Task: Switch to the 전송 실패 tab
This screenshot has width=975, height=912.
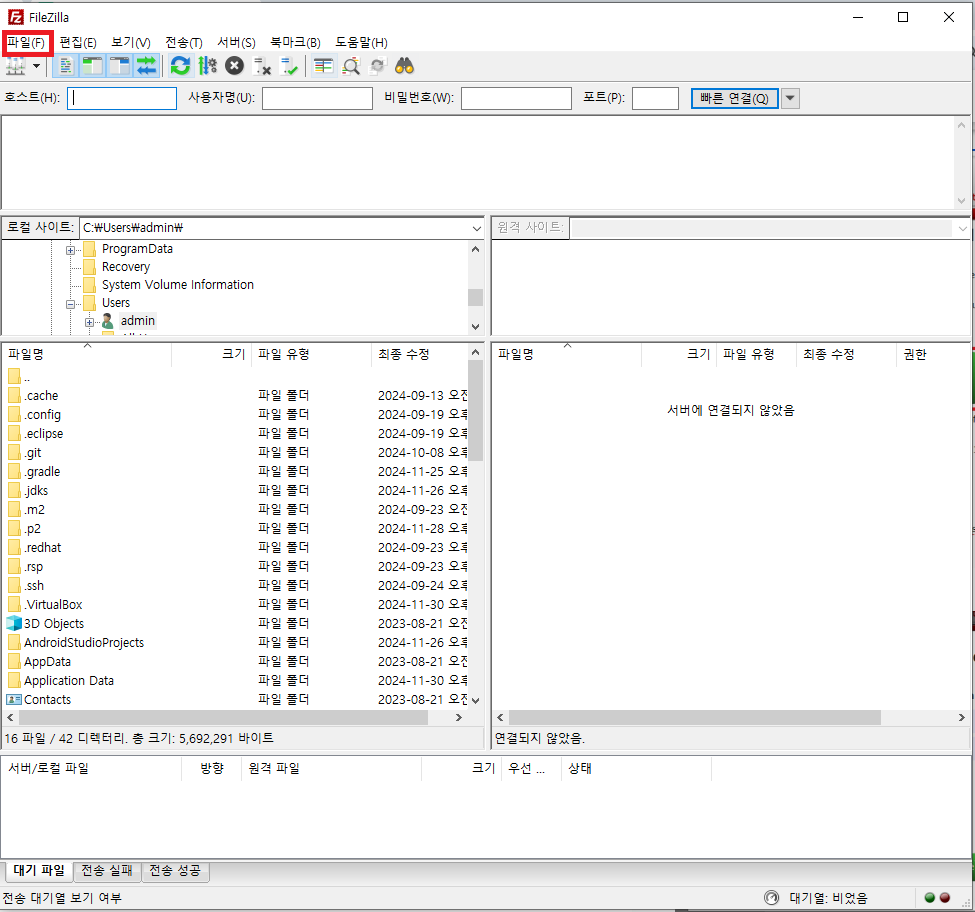Action: click(107, 871)
